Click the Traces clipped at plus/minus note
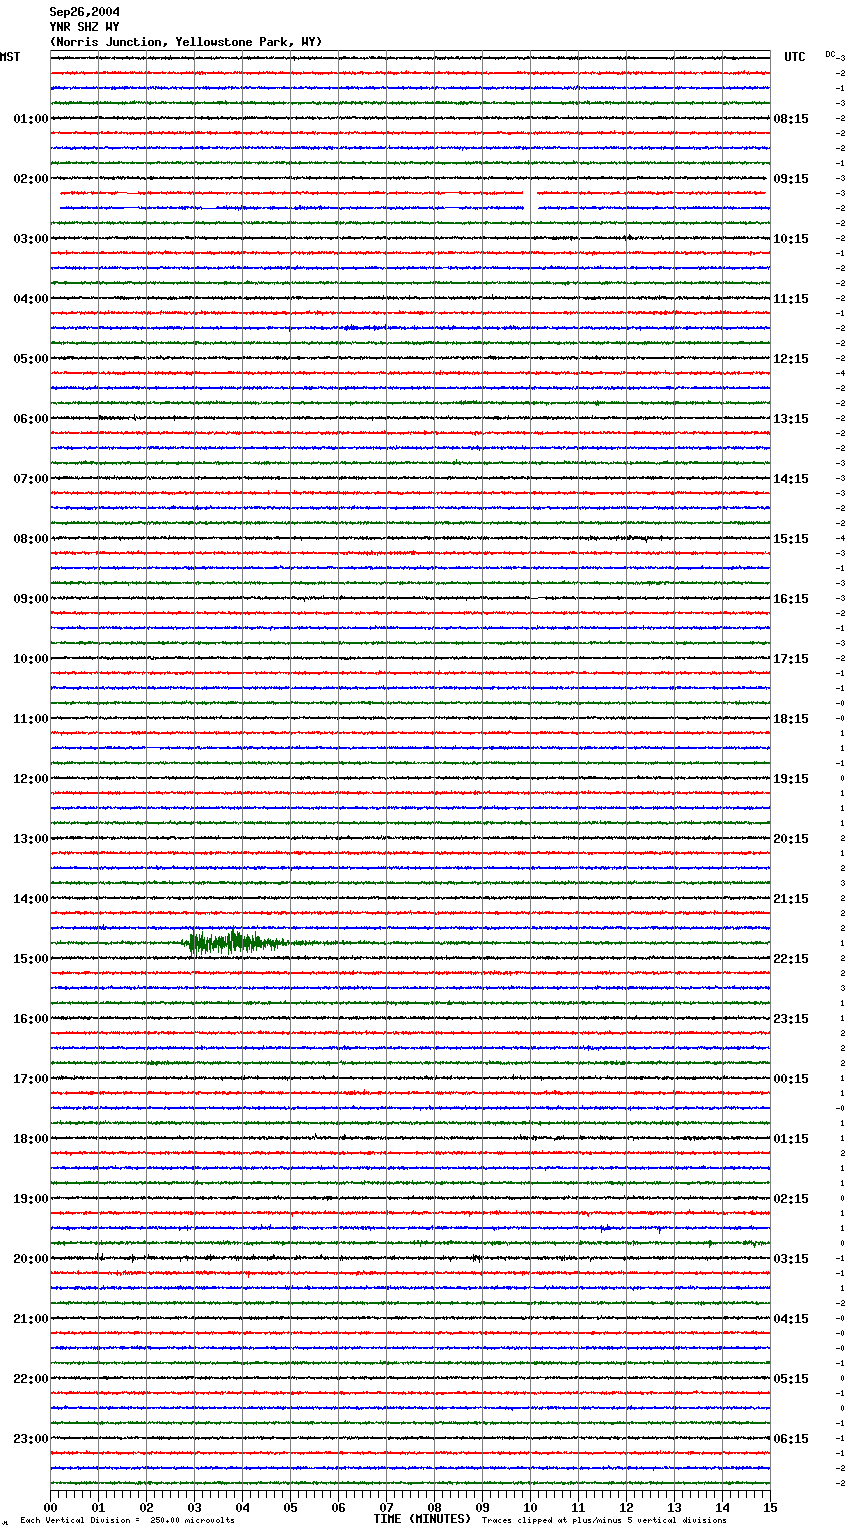 tap(604, 1520)
